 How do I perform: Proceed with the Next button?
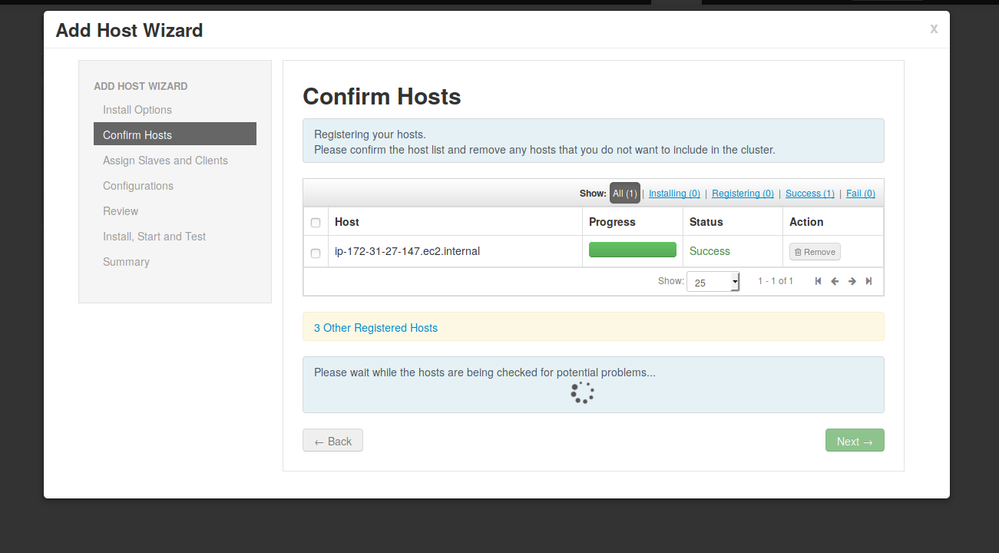click(x=854, y=441)
